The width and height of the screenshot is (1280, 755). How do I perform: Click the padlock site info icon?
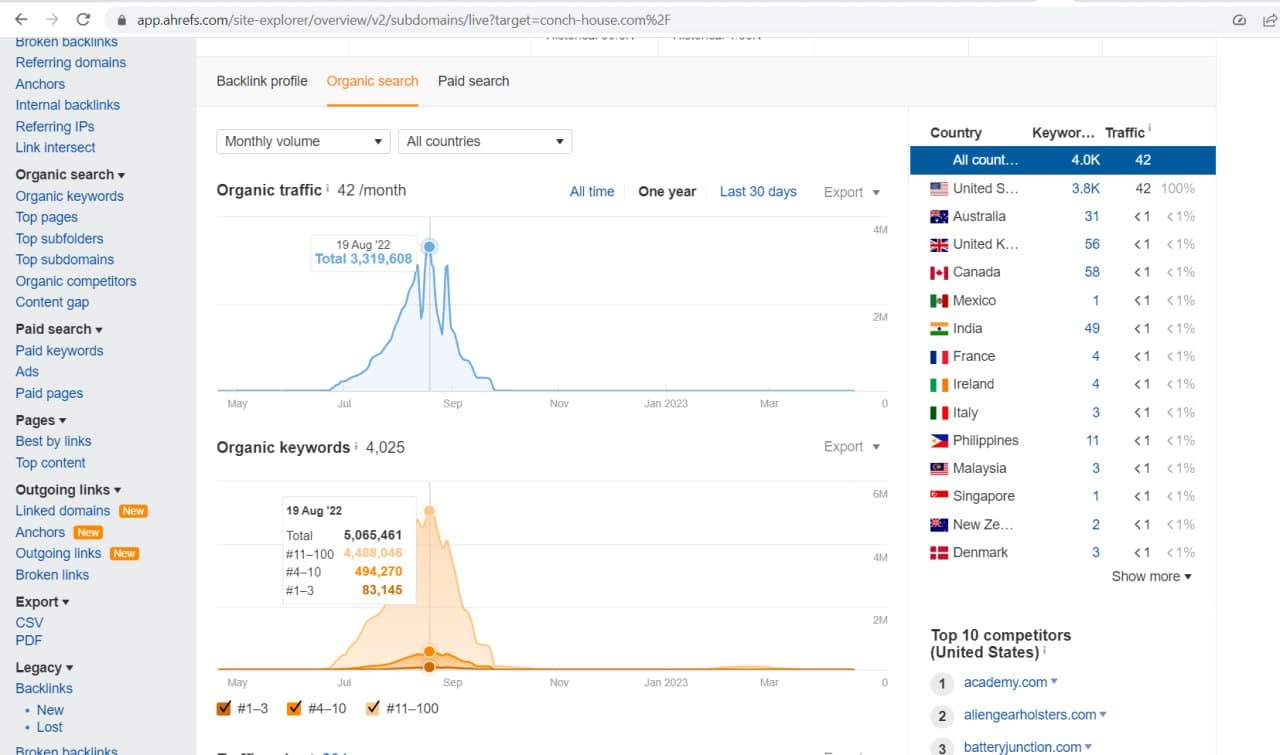pyautogui.click(x=121, y=19)
